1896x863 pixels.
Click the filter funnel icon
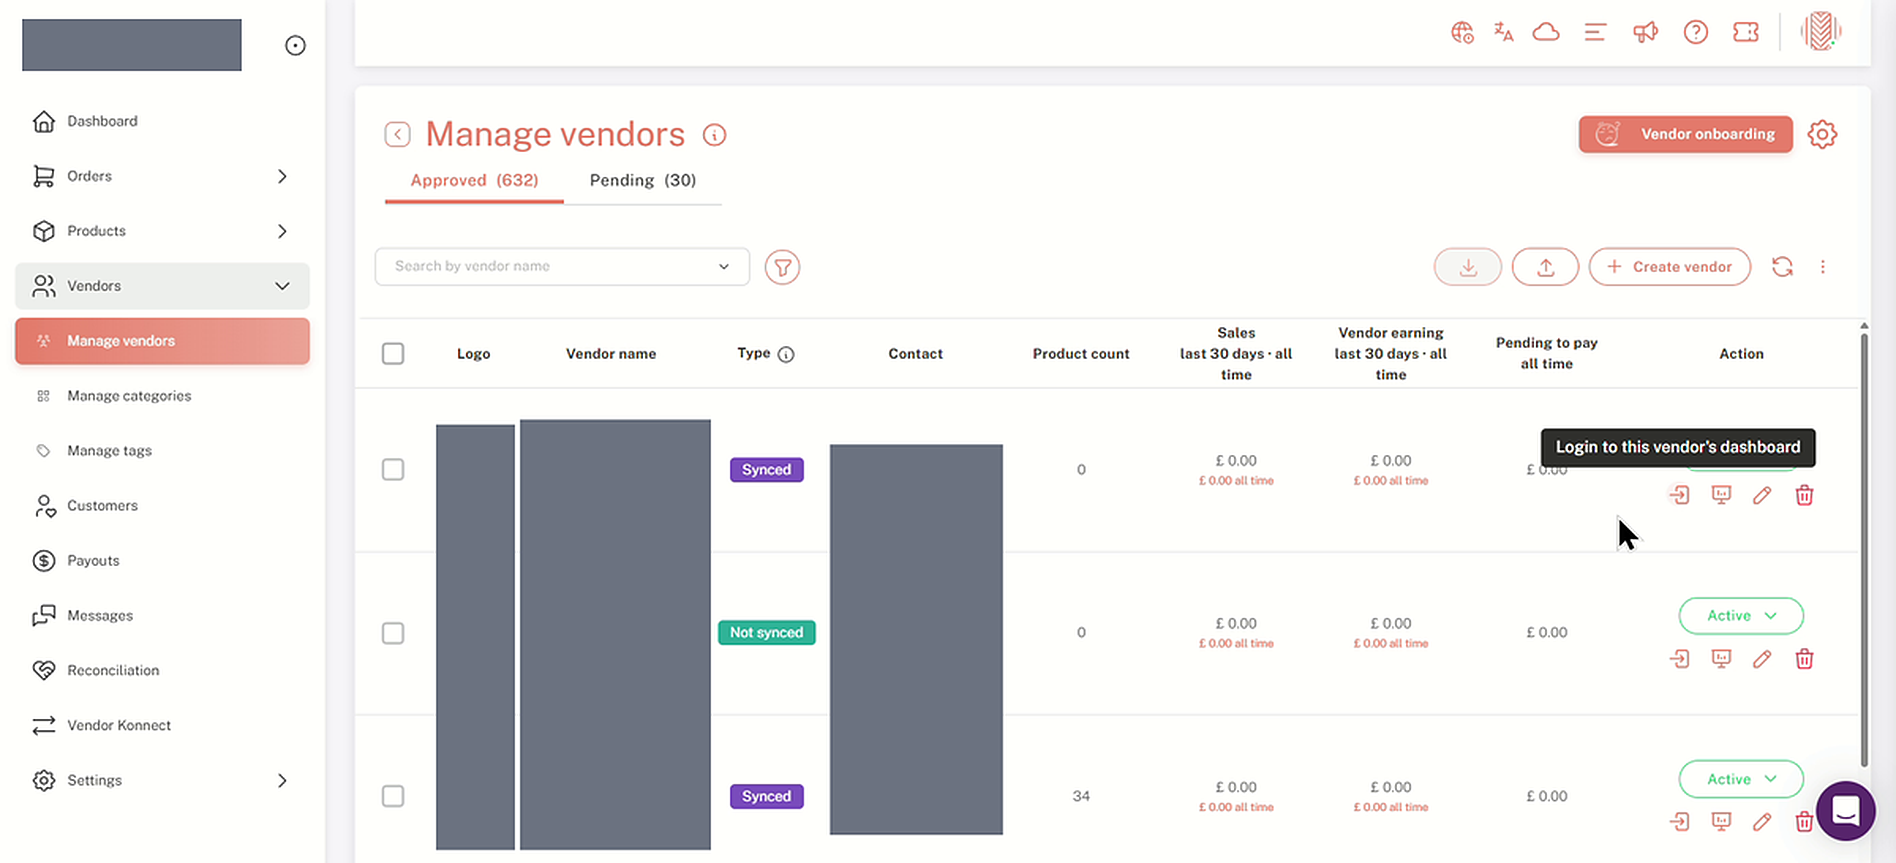782,267
